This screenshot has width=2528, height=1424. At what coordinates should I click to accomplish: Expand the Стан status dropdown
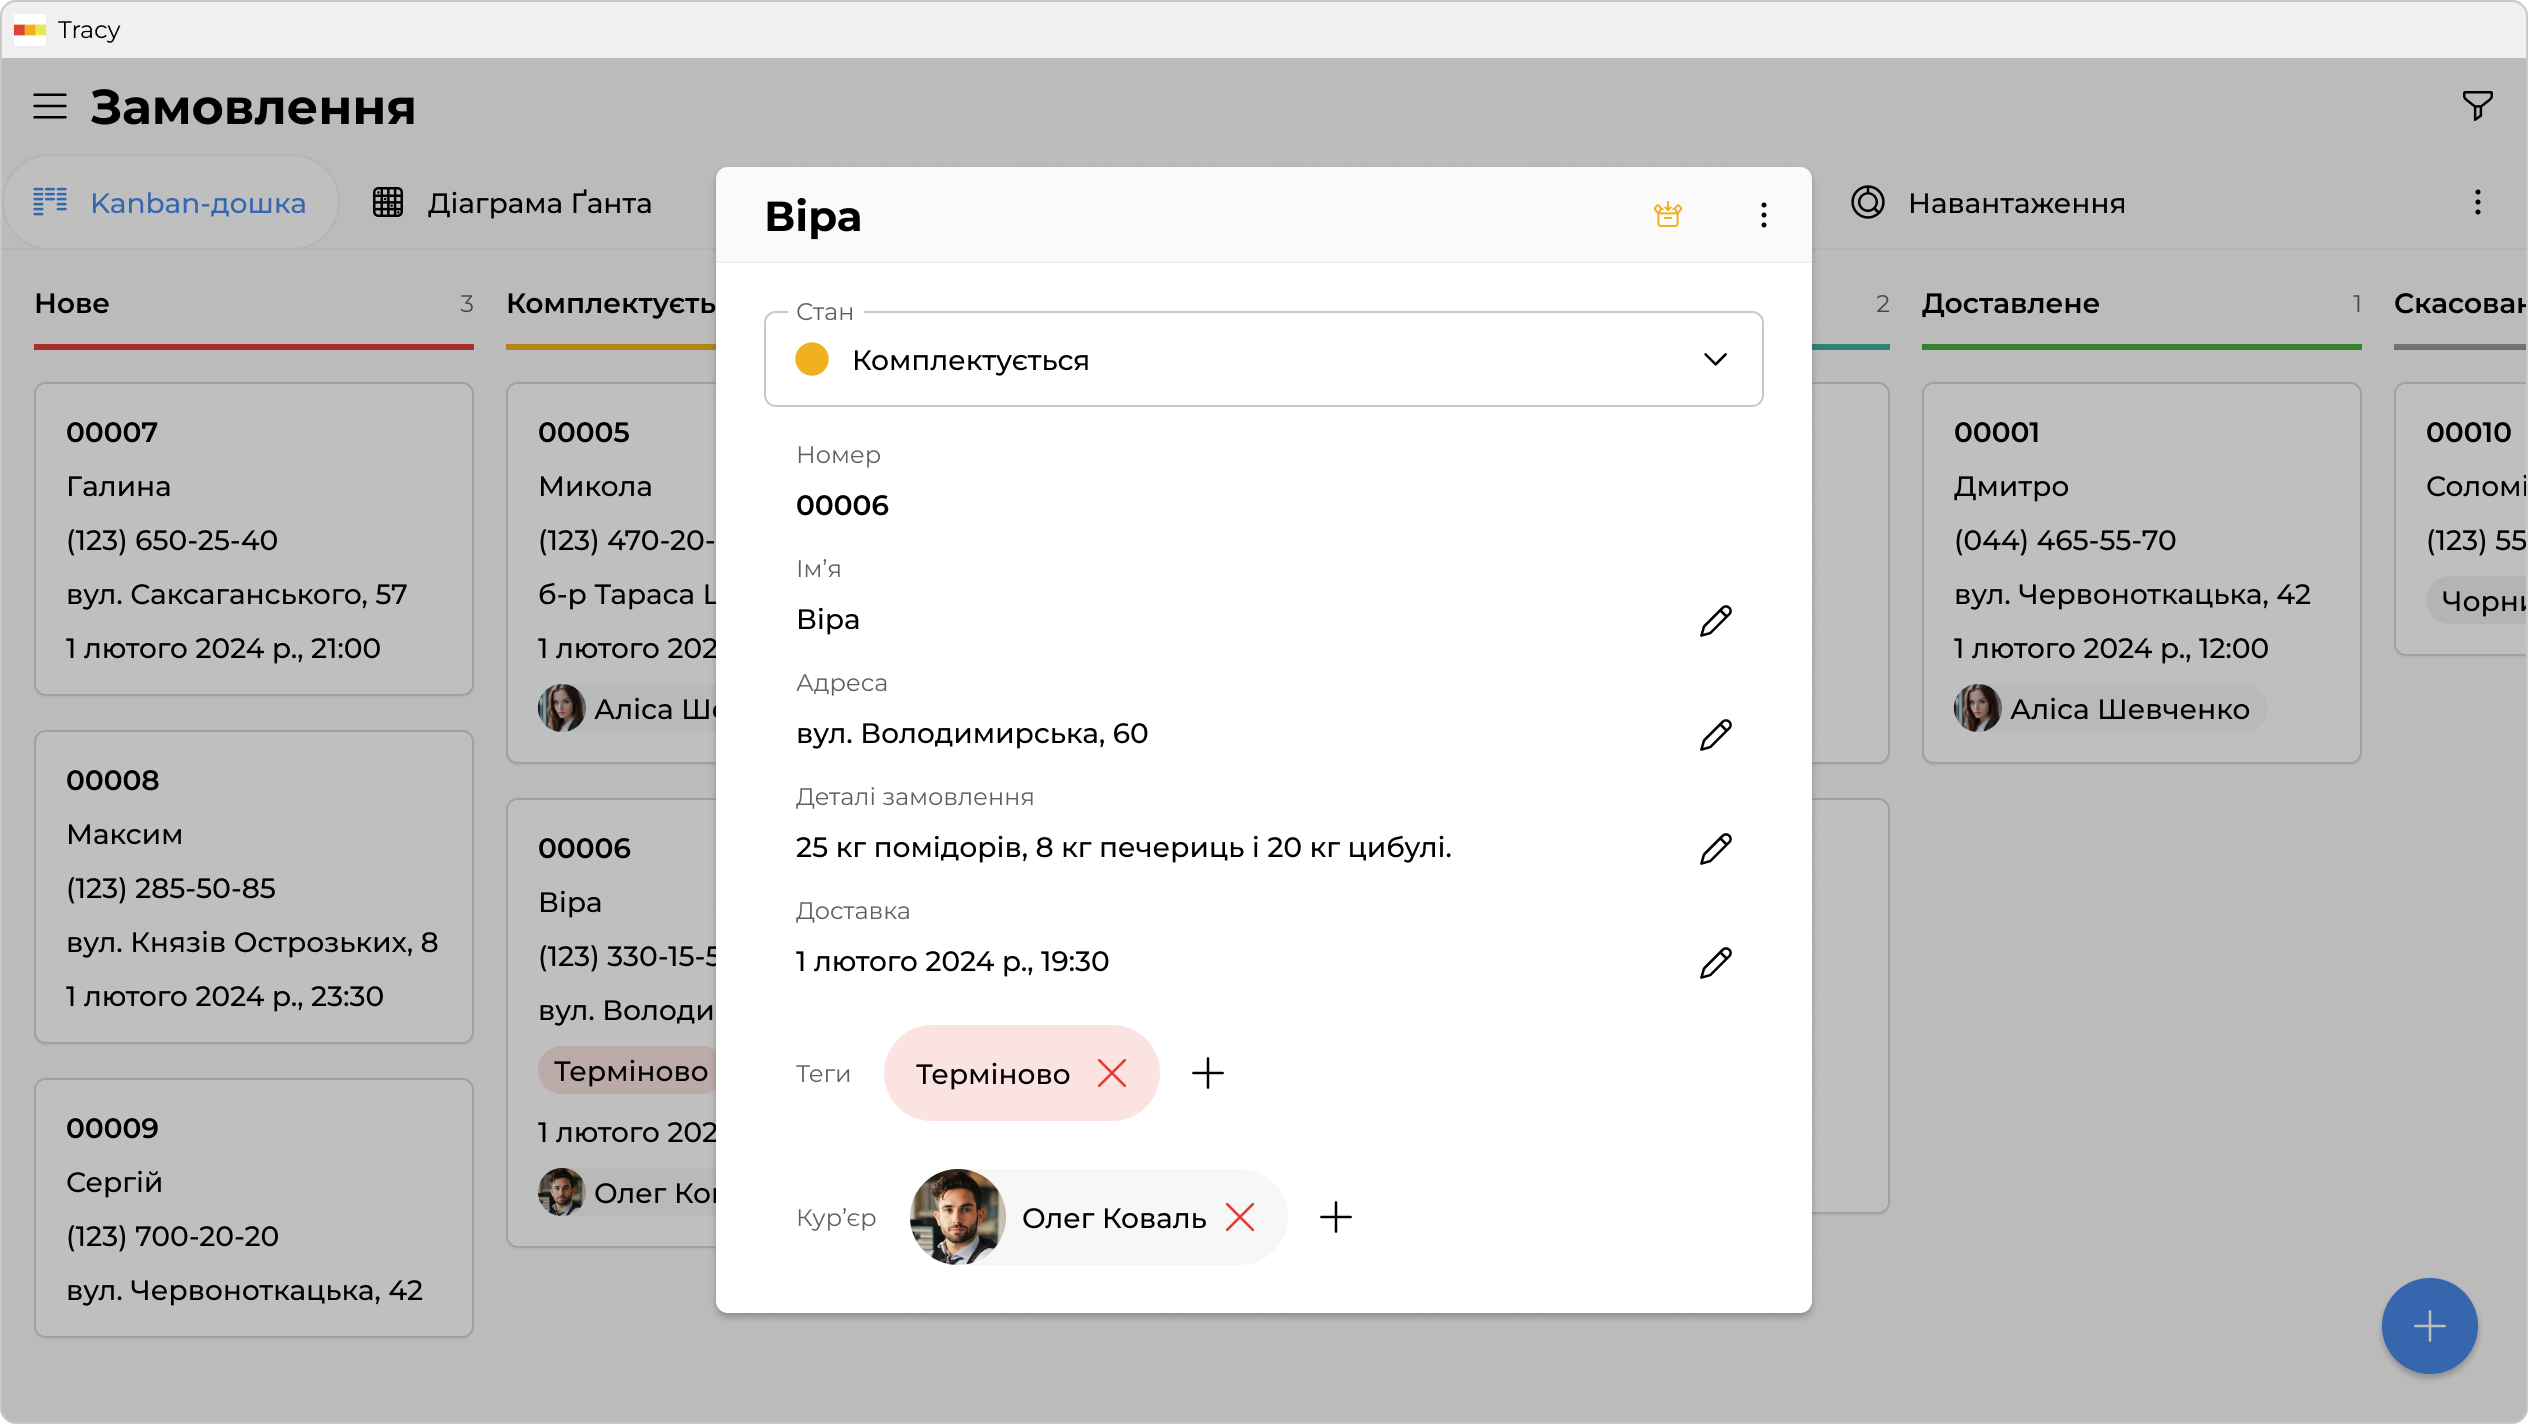pyautogui.click(x=1714, y=359)
